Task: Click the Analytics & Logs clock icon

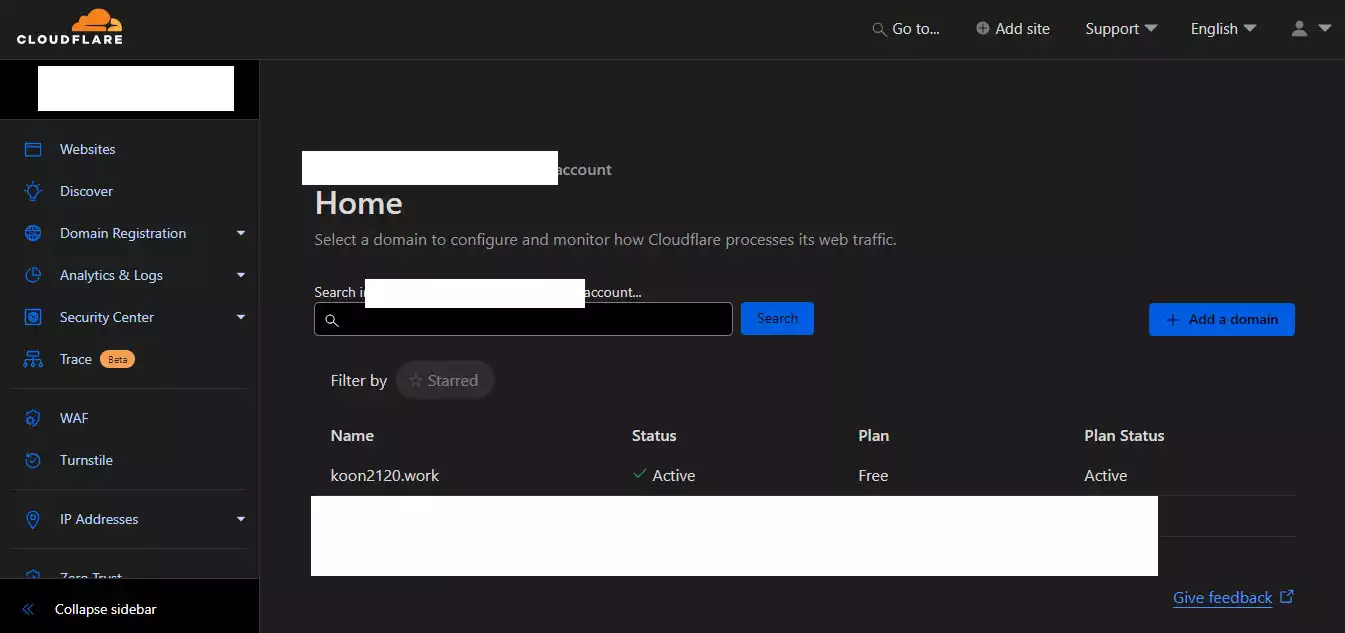Action: [x=33, y=275]
